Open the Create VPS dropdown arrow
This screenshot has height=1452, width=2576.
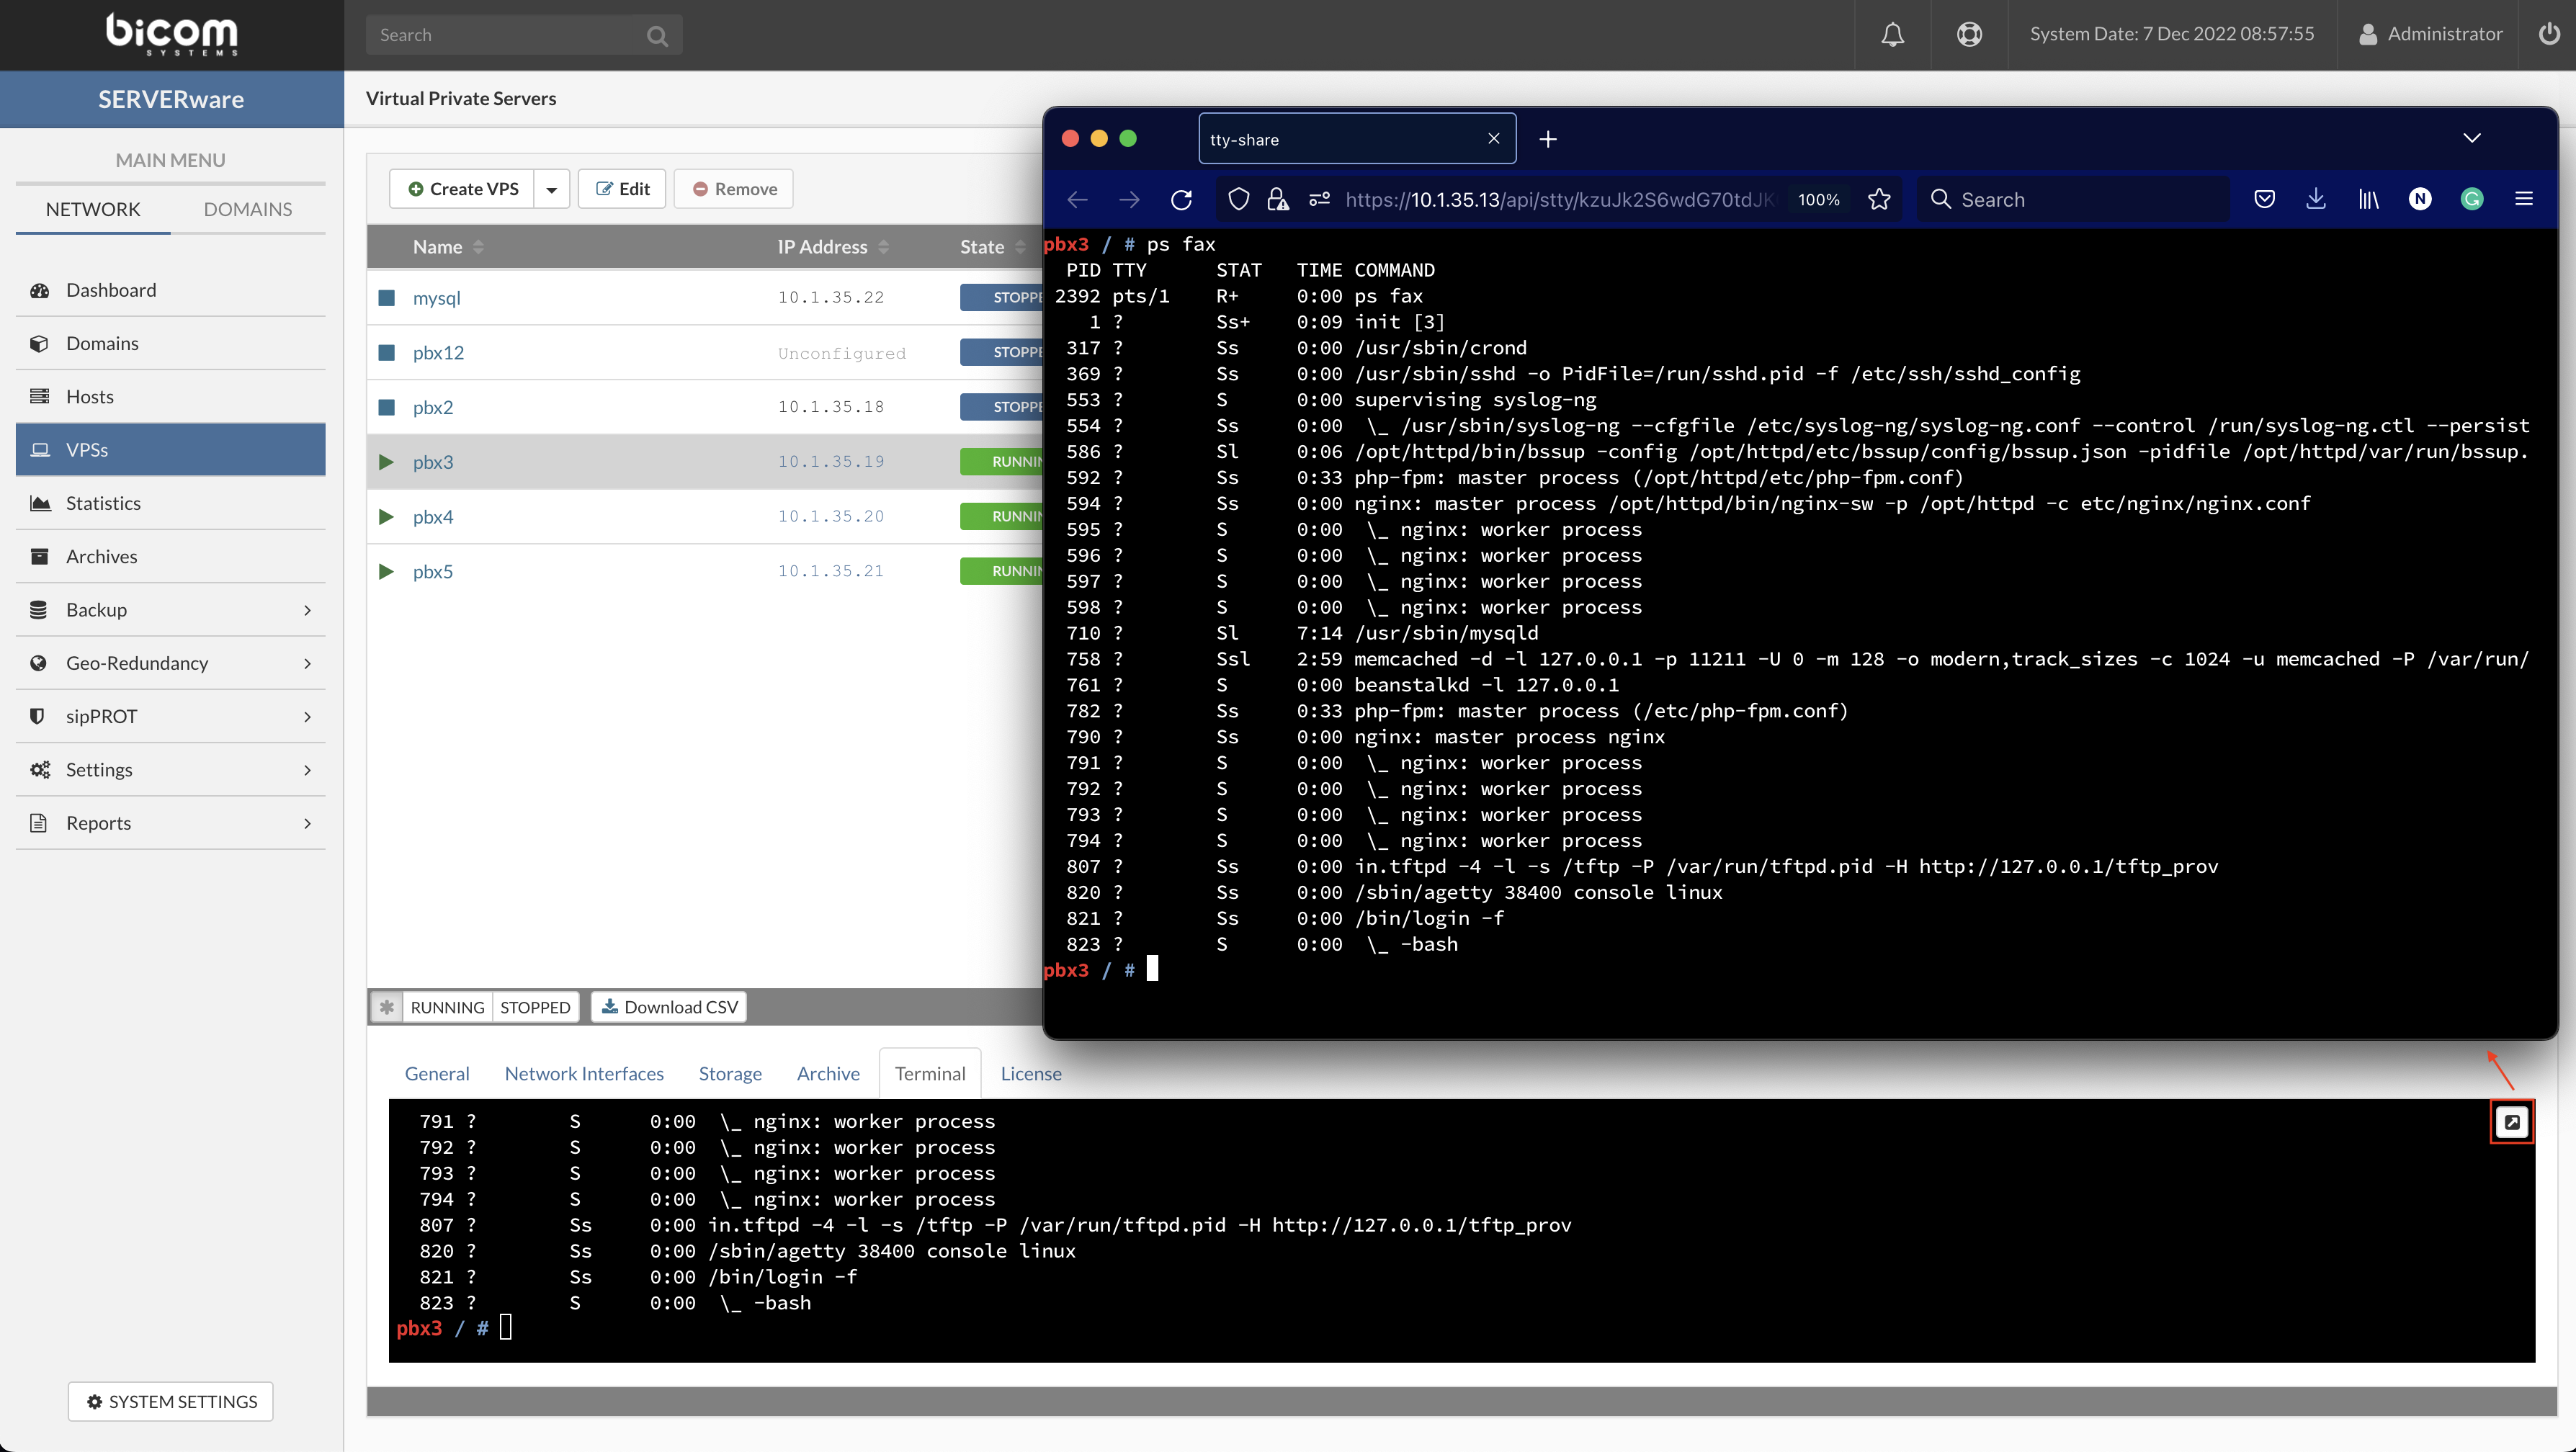pyautogui.click(x=551, y=189)
